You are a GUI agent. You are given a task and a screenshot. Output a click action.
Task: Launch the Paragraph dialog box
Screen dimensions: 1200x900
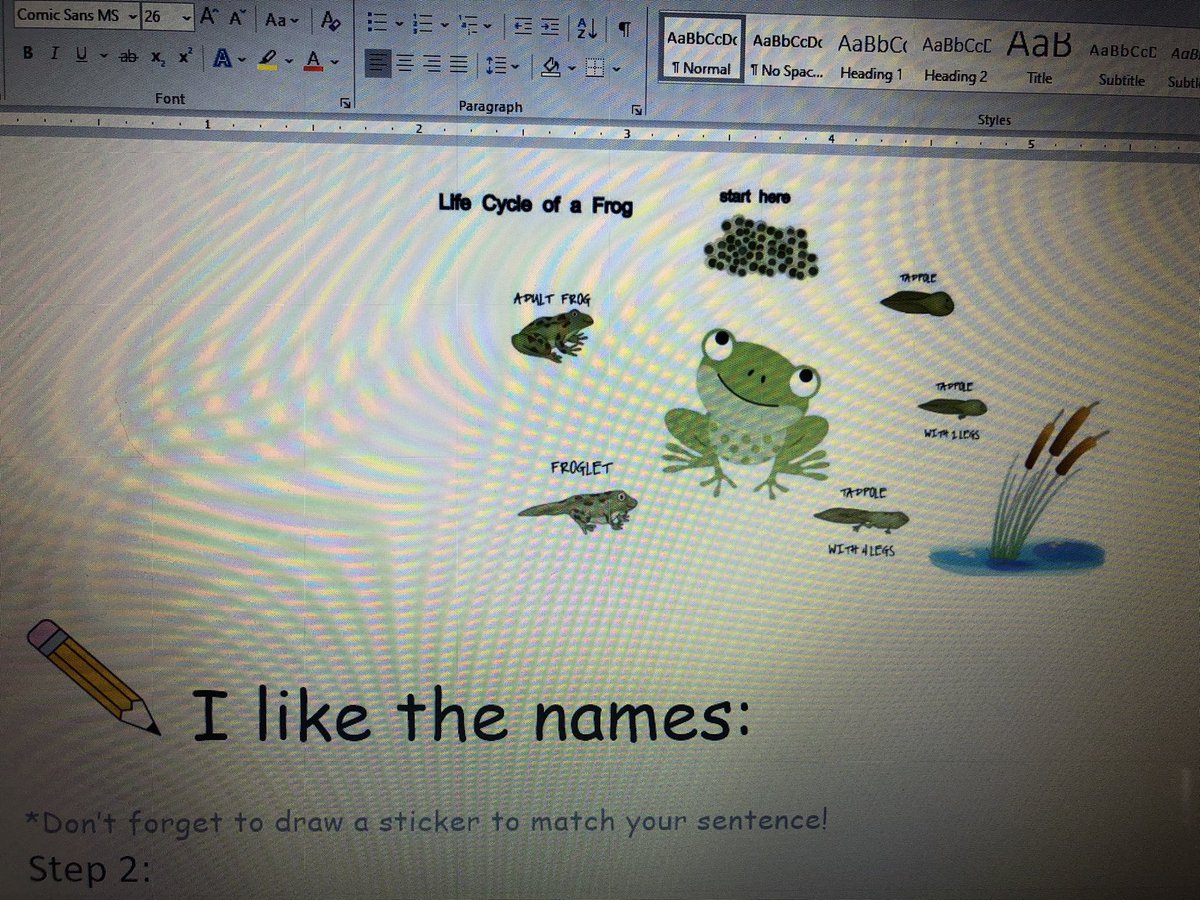pyautogui.click(x=636, y=108)
